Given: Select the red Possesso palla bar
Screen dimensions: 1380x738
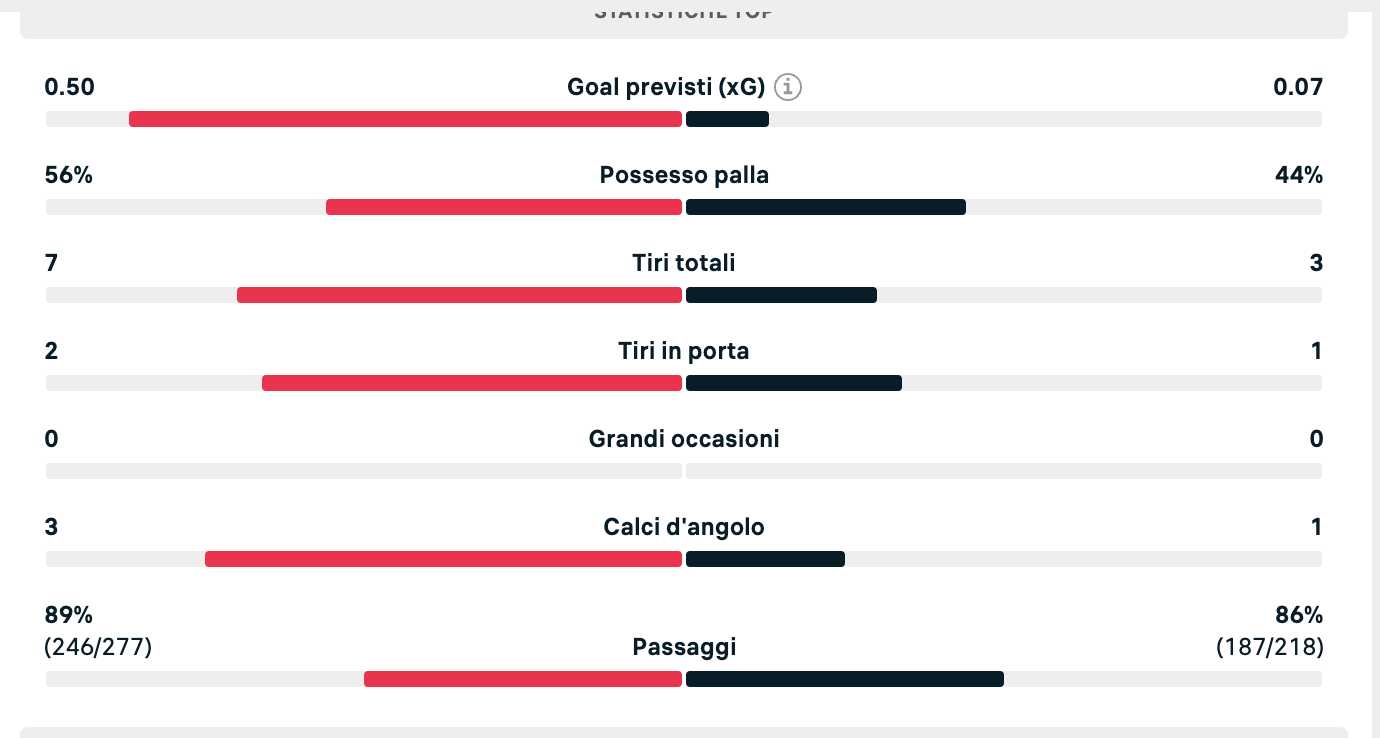Looking at the screenshot, I should point(504,207).
